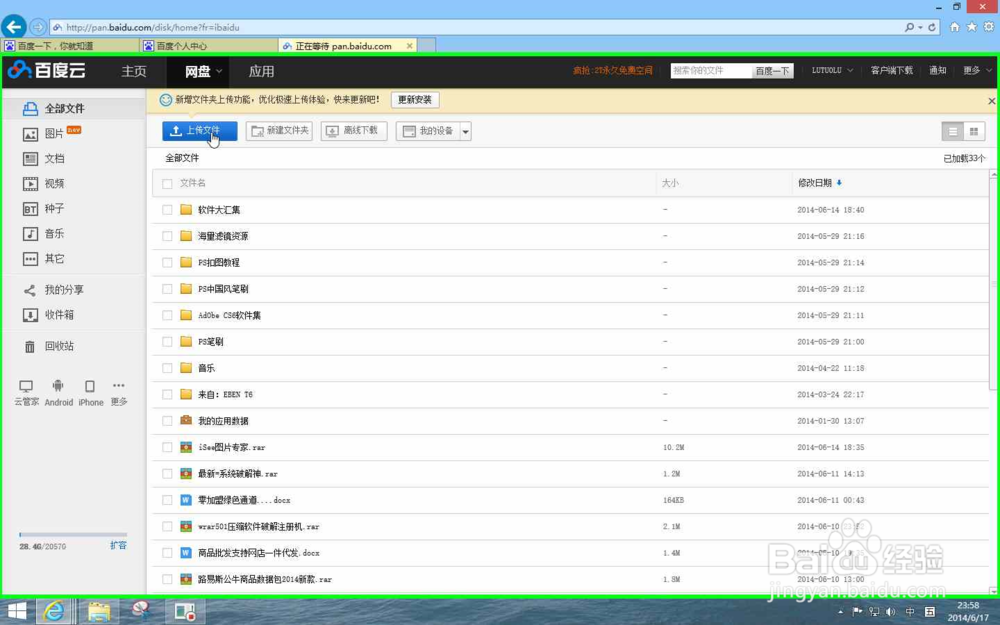Open browser home page icon
This screenshot has width=1000, height=625.
(955, 27)
